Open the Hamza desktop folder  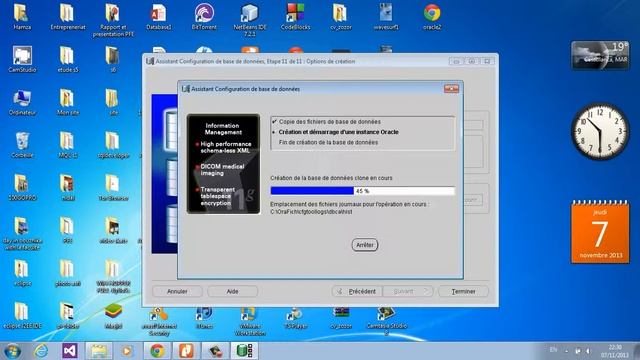(x=22, y=17)
